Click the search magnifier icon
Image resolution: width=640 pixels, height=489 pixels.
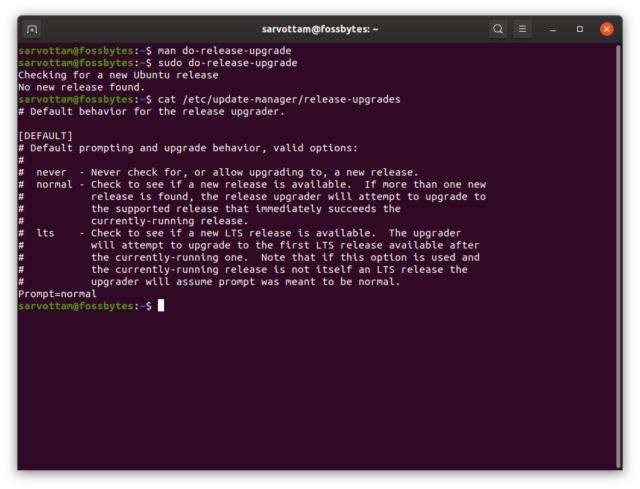tap(498, 29)
